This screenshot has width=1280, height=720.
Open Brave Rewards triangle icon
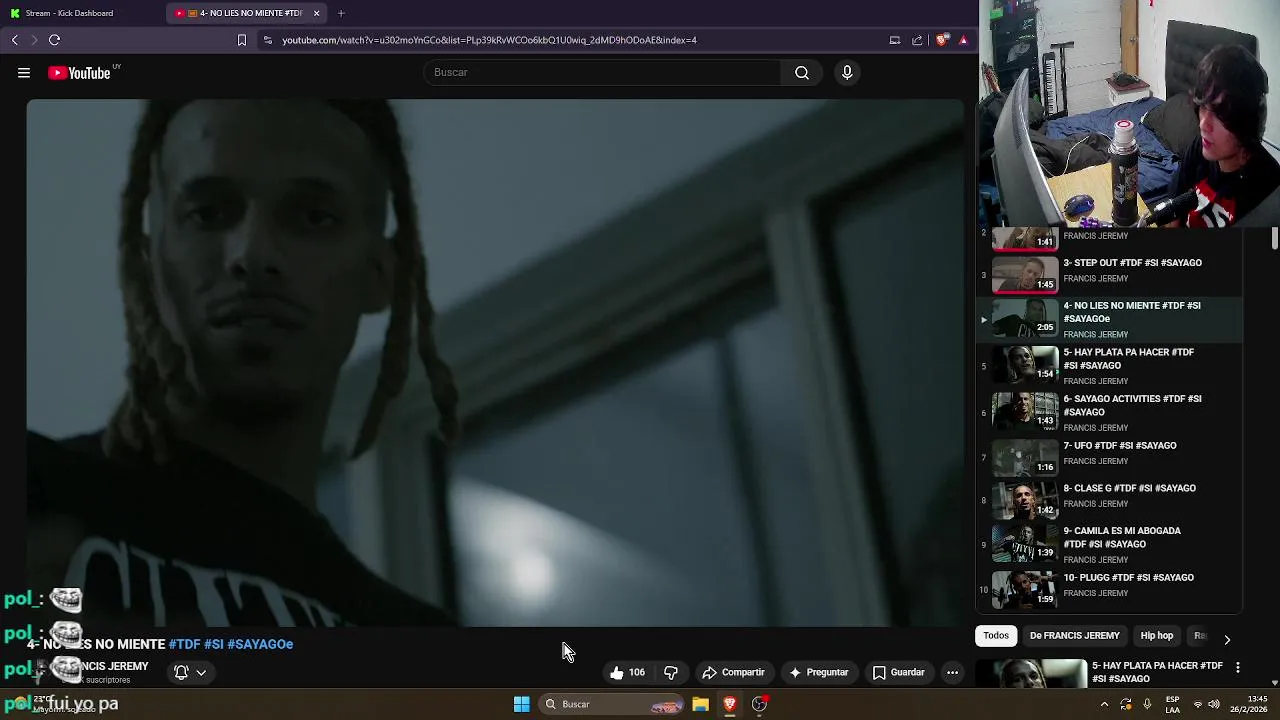pos(963,40)
